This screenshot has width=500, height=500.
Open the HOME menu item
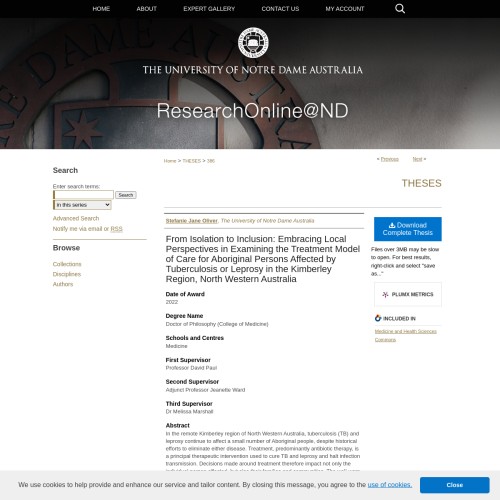101,9
